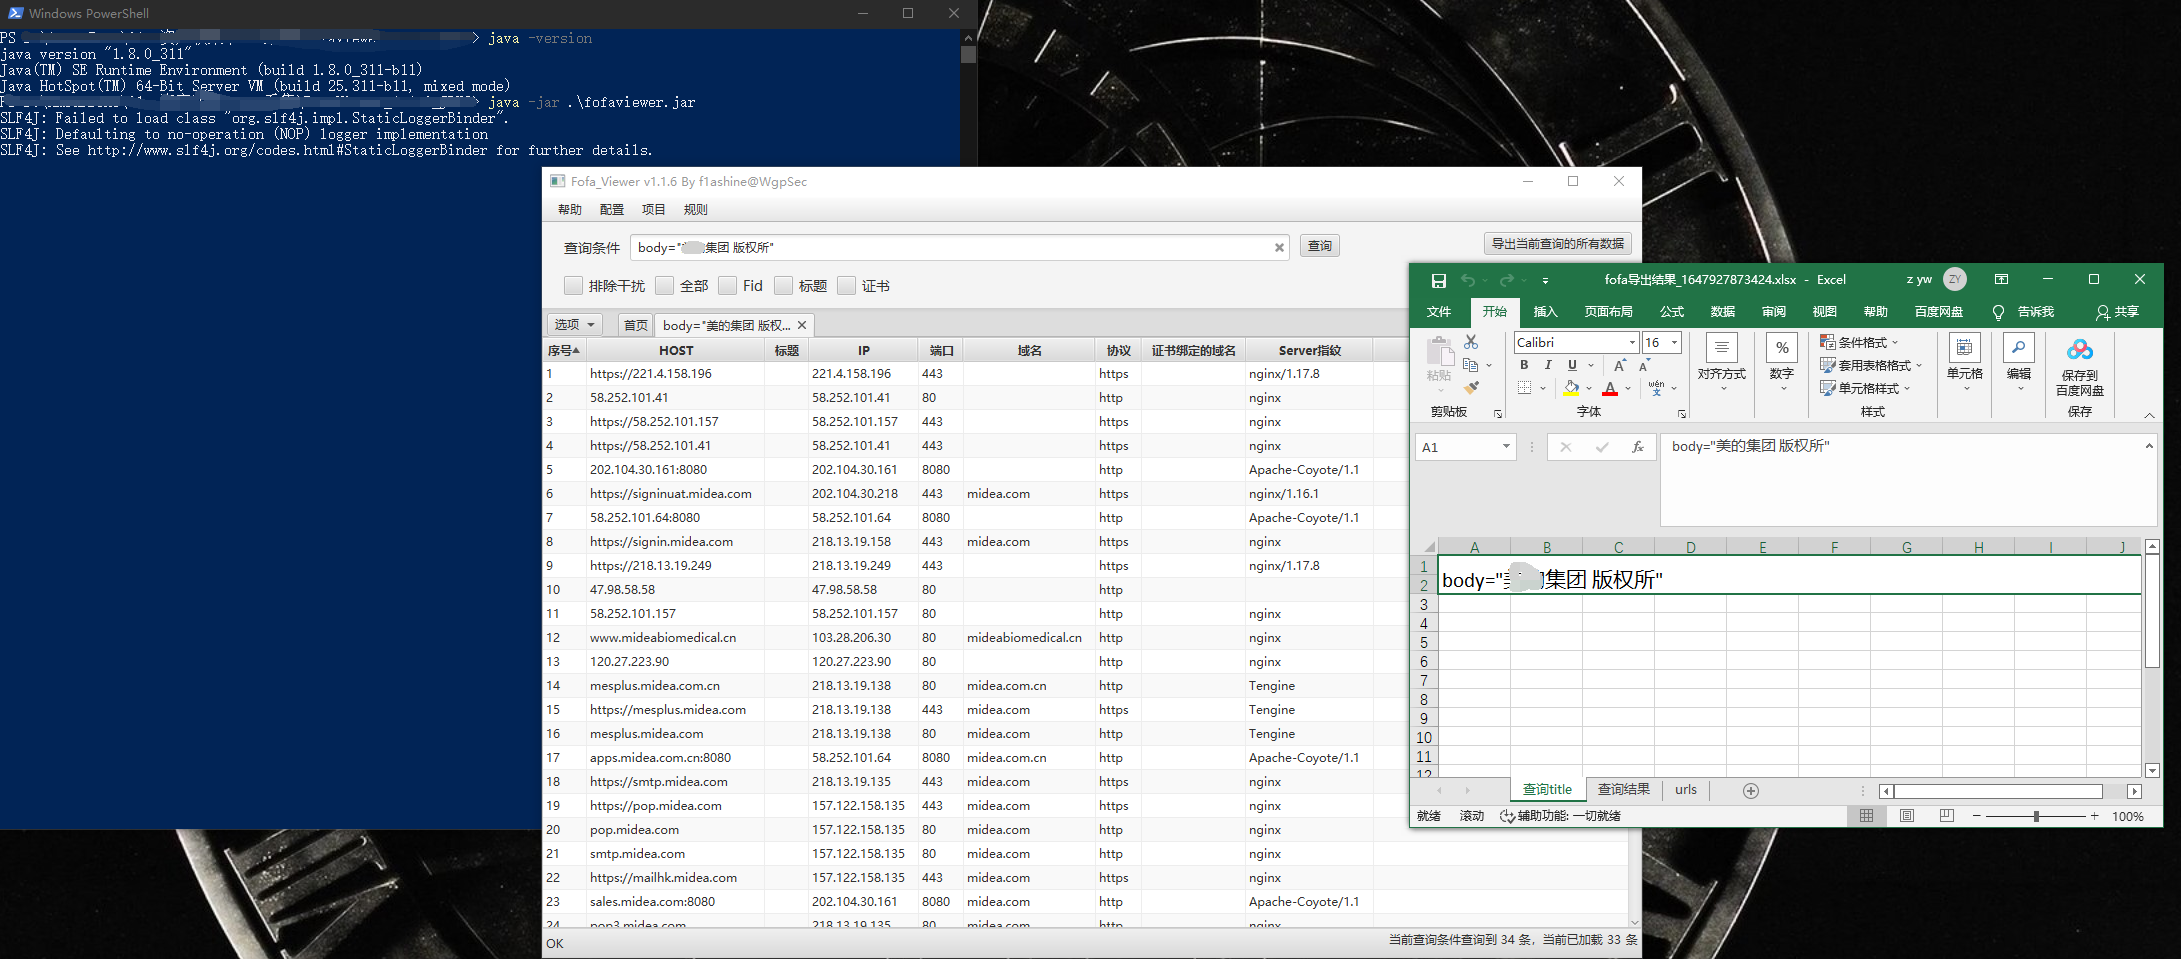Viewport: 2181px width, 959px height.
Task: Switch to the 查询结果 worksheet tab
Action: [1625, 789]
